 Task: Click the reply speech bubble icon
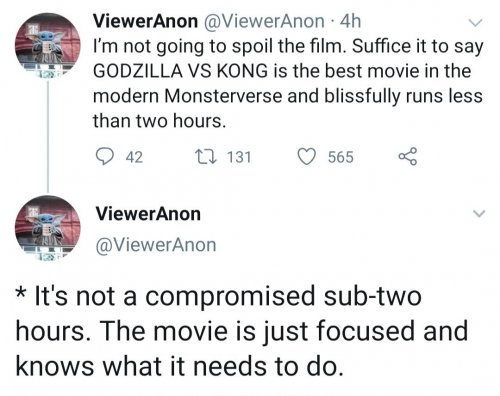tap(104, 157)
